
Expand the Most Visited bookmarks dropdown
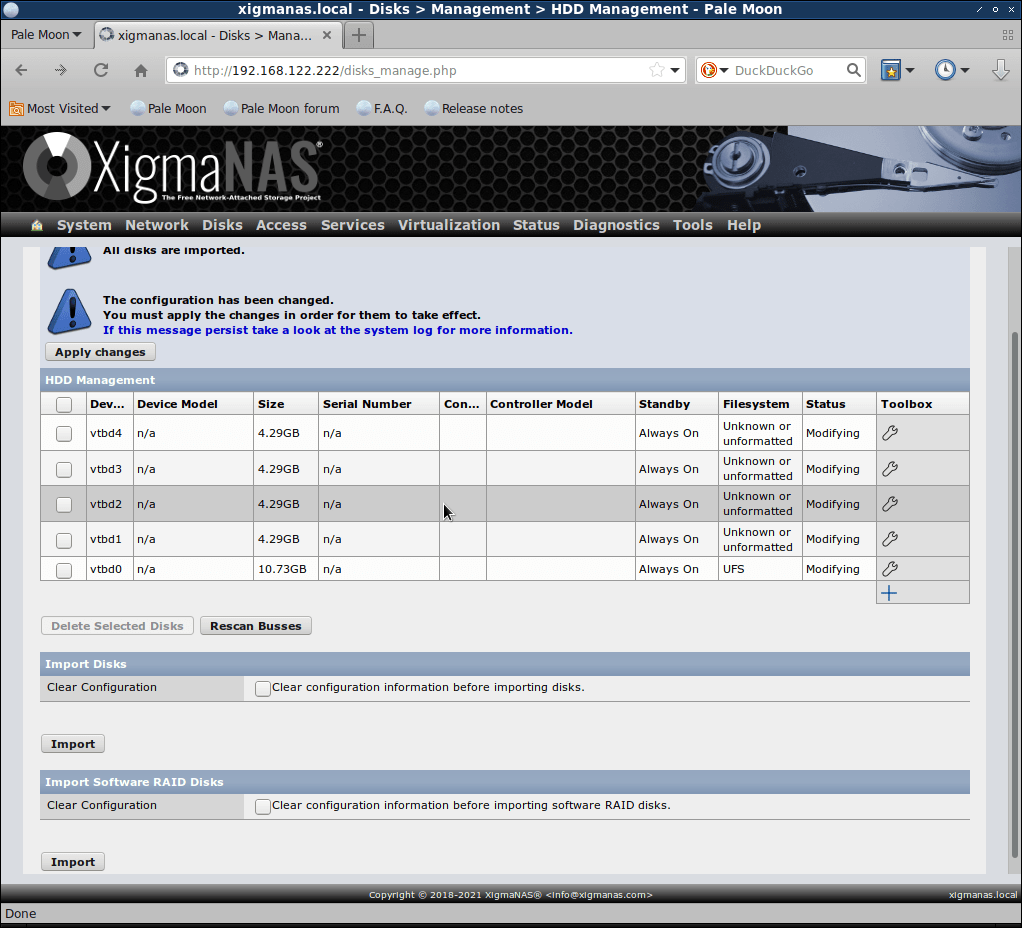[x=60, y=109]
